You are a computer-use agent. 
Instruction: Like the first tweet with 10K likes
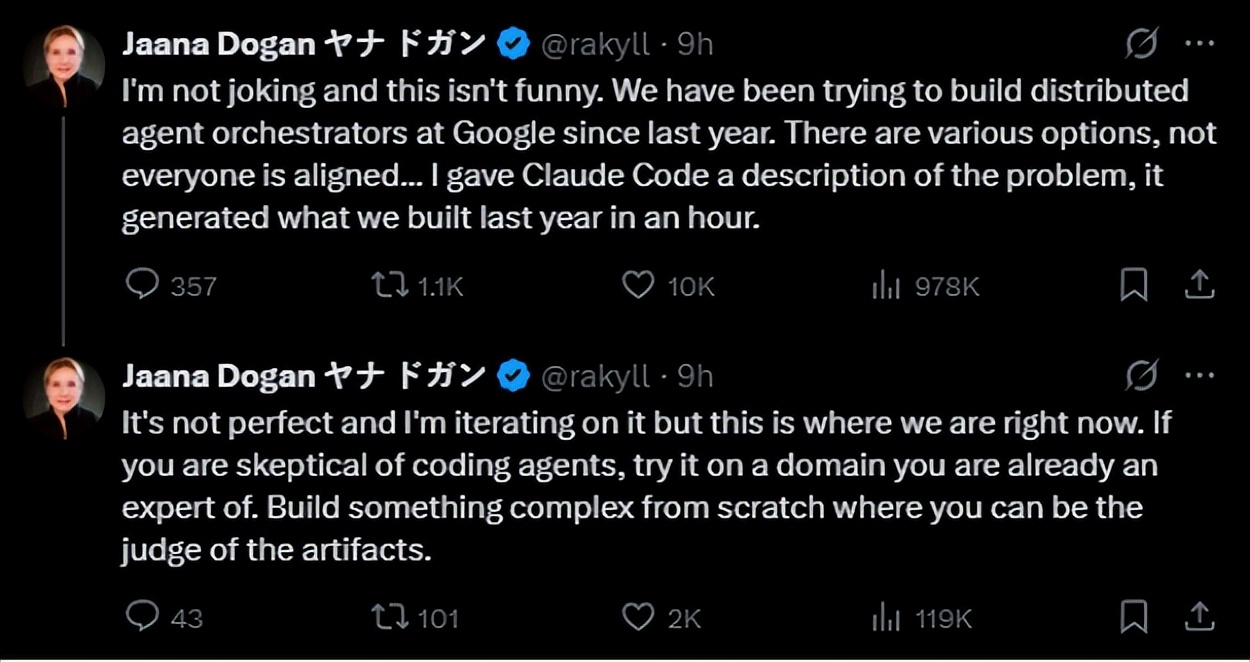tap(638, 286)
